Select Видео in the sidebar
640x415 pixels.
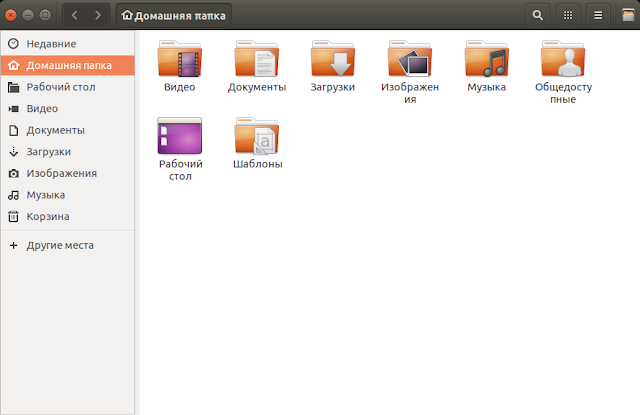[68, 109]
